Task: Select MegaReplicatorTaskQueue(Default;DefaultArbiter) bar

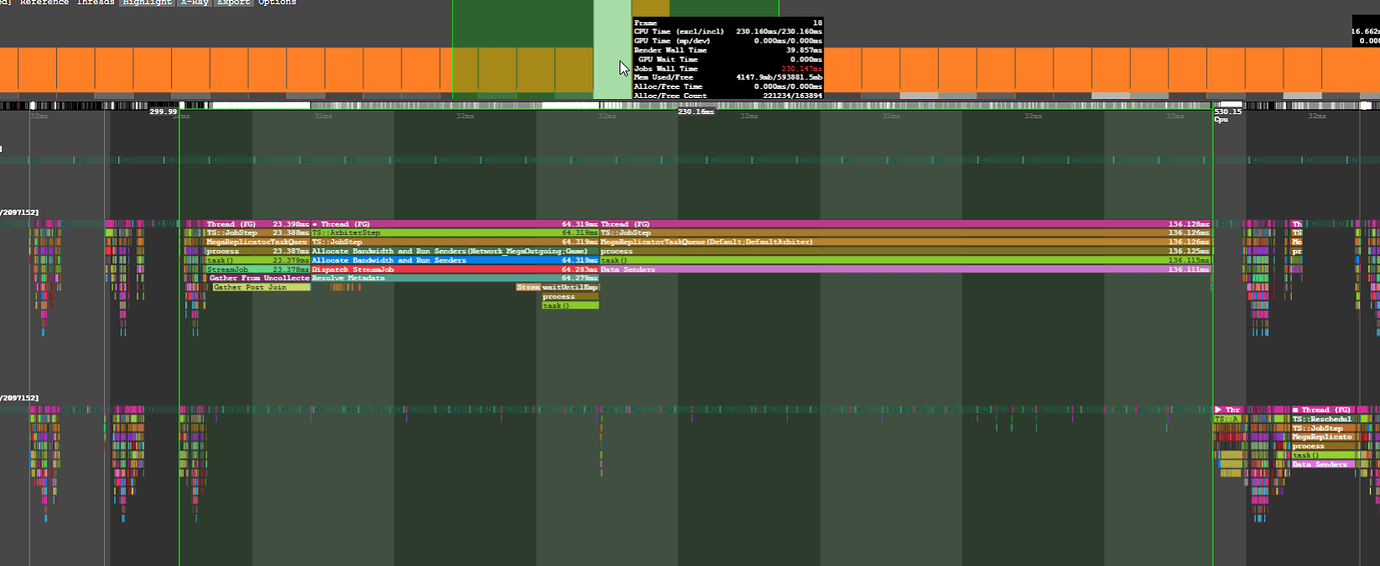Action: click(905, 242)
